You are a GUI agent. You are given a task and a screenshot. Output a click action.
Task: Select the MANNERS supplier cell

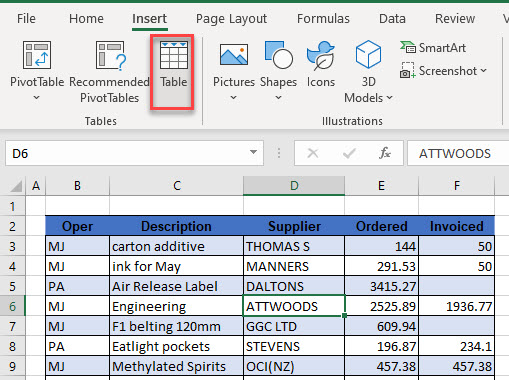tap(294, 266)
